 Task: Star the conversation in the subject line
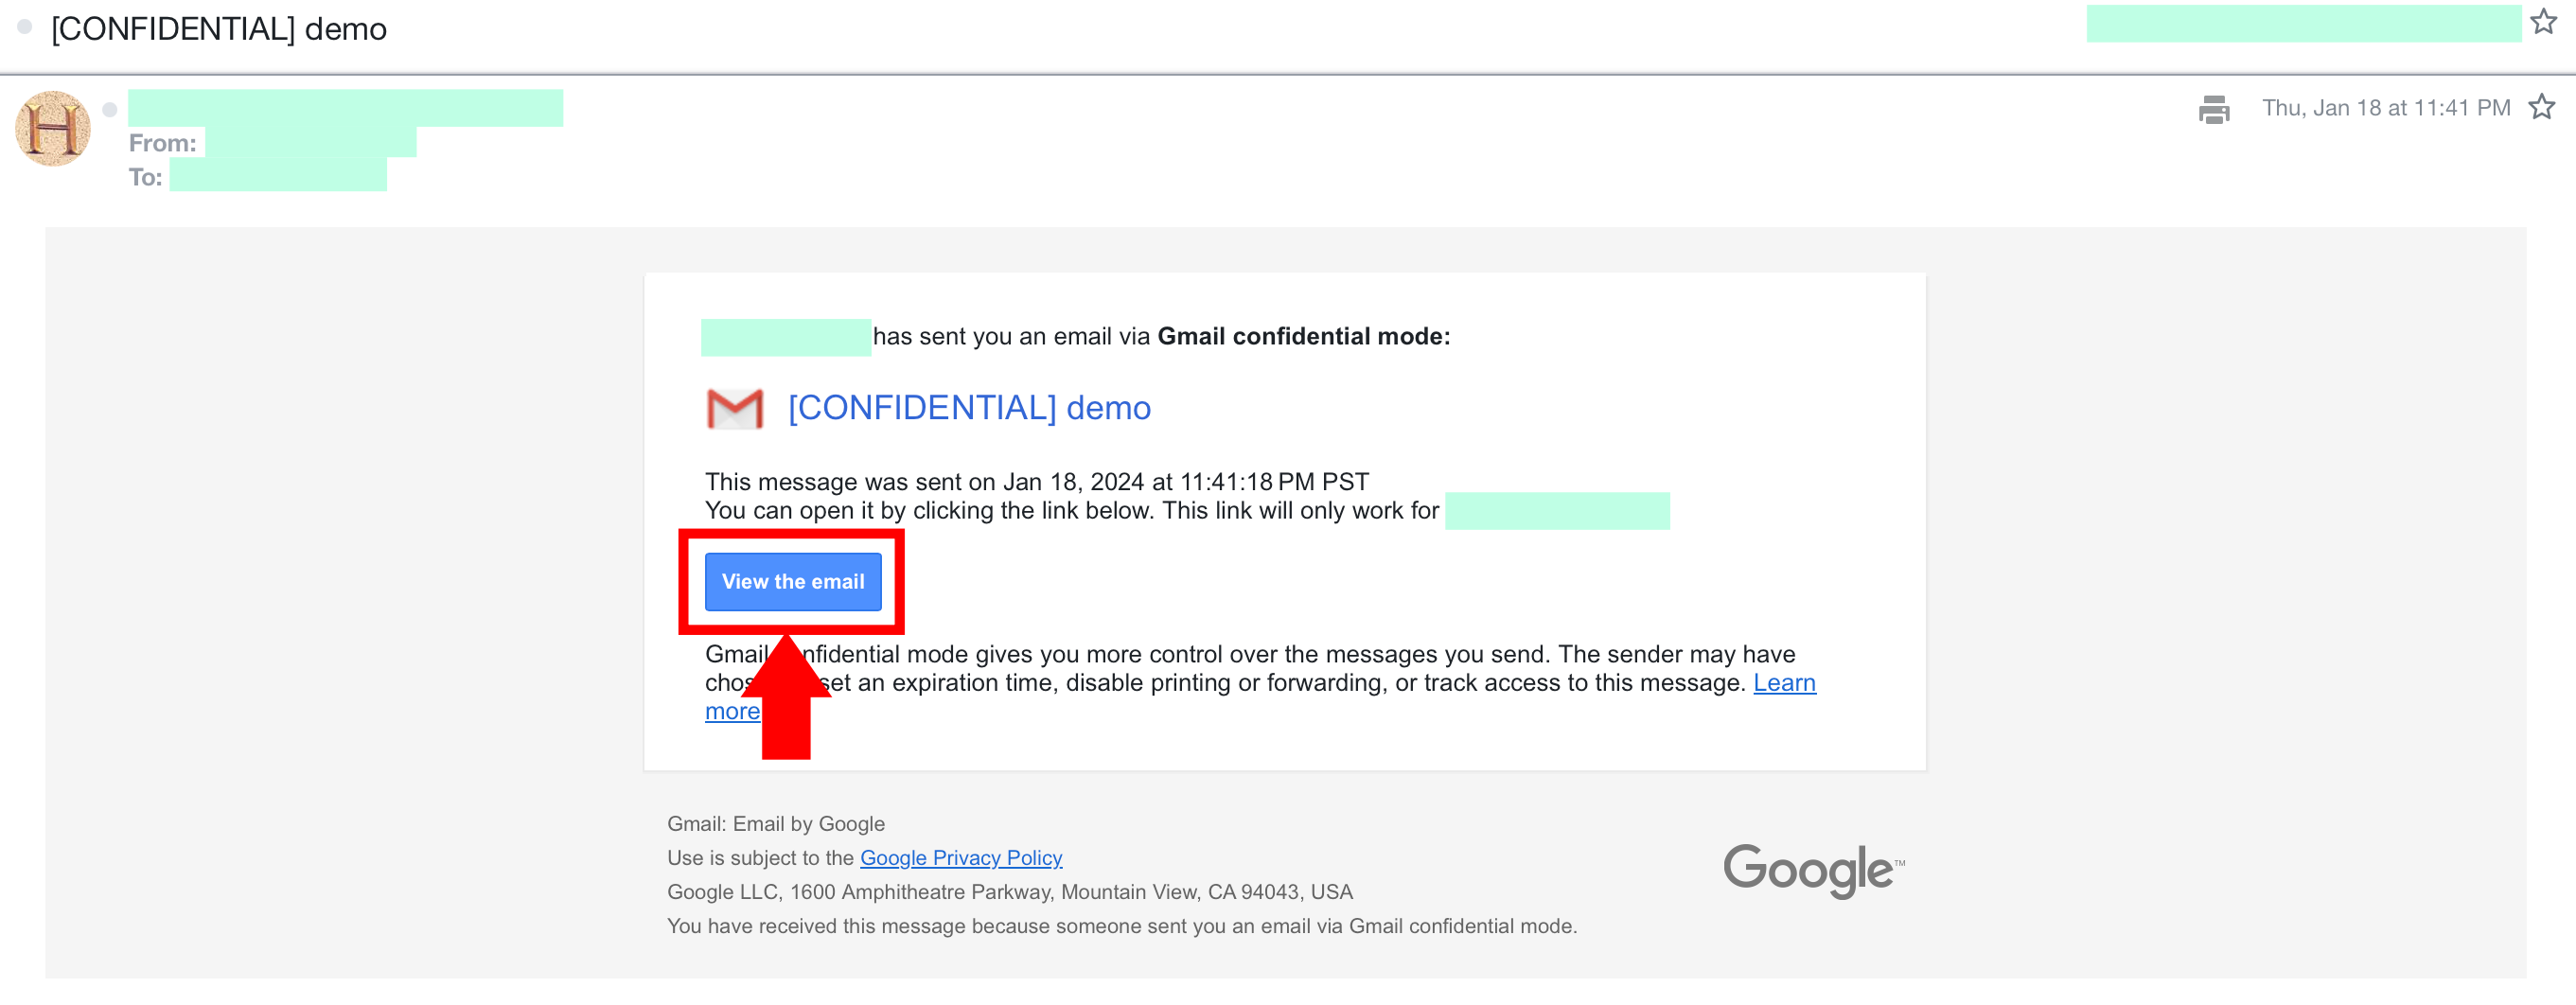pyautogui.click(x=2544, y=22)
